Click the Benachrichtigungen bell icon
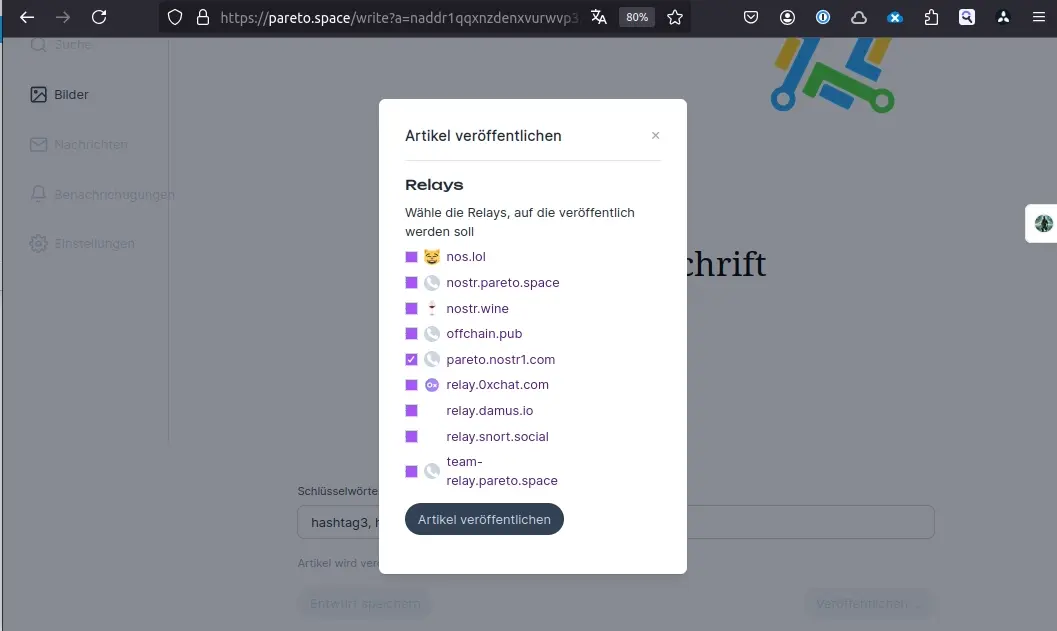The width and height of the screenshot is (1057, 631). 38,194
